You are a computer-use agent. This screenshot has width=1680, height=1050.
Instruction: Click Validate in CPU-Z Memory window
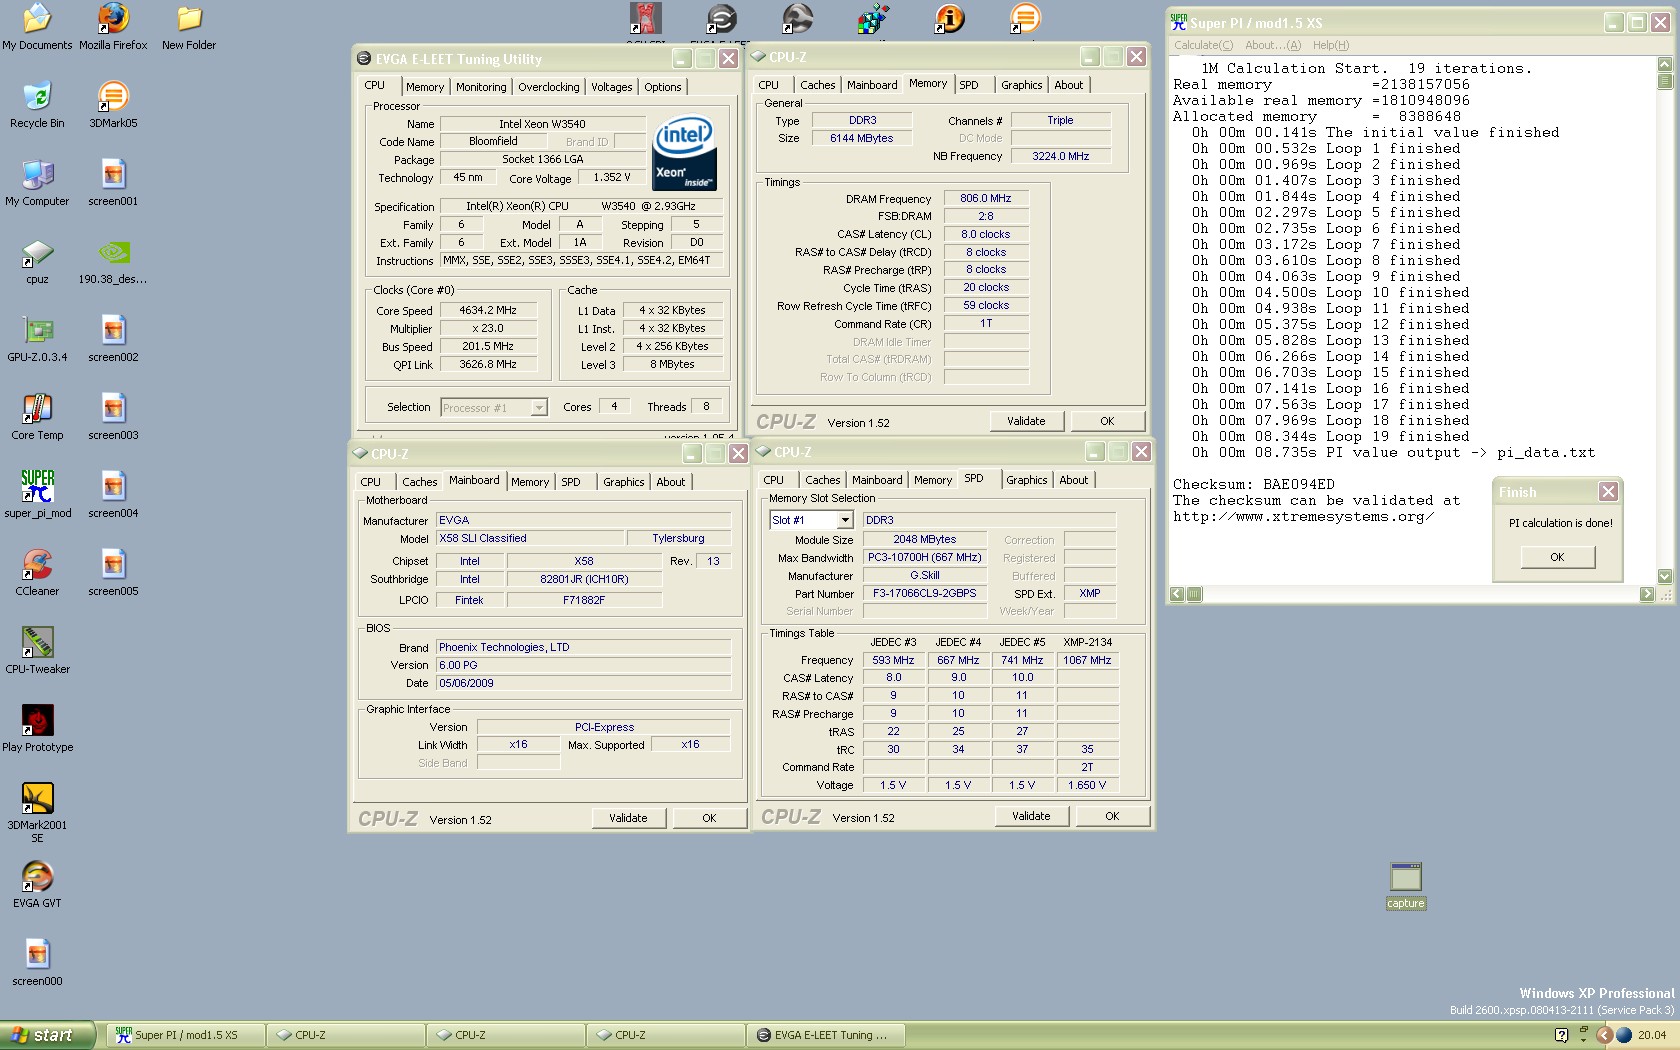click(x=1026, y=421)
